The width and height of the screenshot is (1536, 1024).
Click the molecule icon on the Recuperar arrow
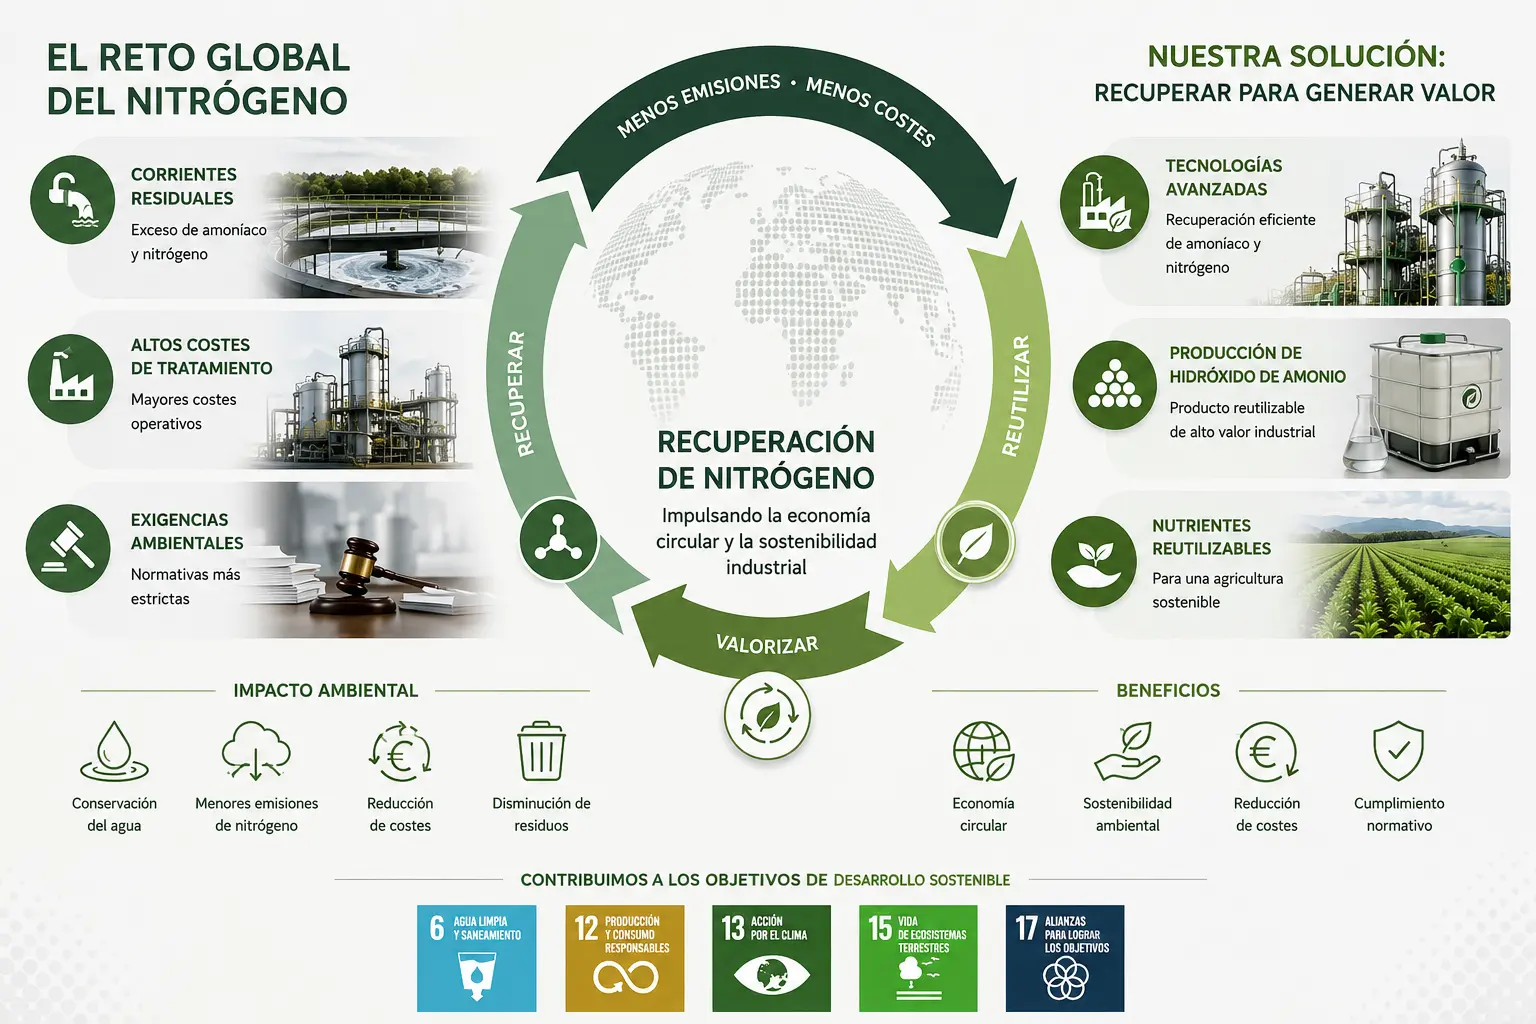click(558, 539)
